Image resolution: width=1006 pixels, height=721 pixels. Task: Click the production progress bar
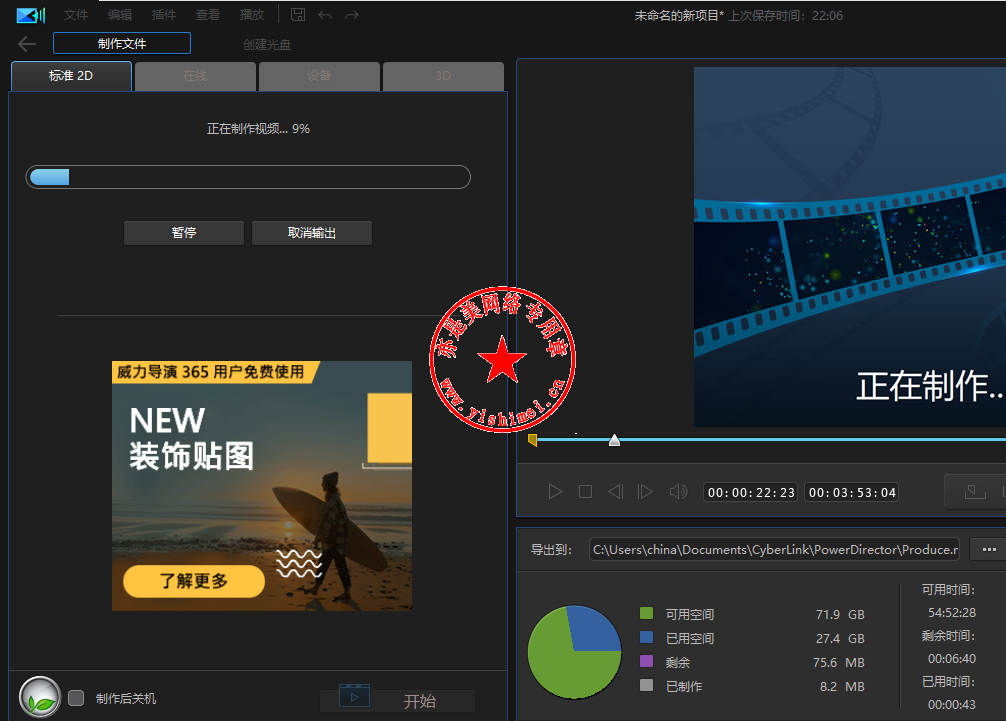(x=248, y=177)
